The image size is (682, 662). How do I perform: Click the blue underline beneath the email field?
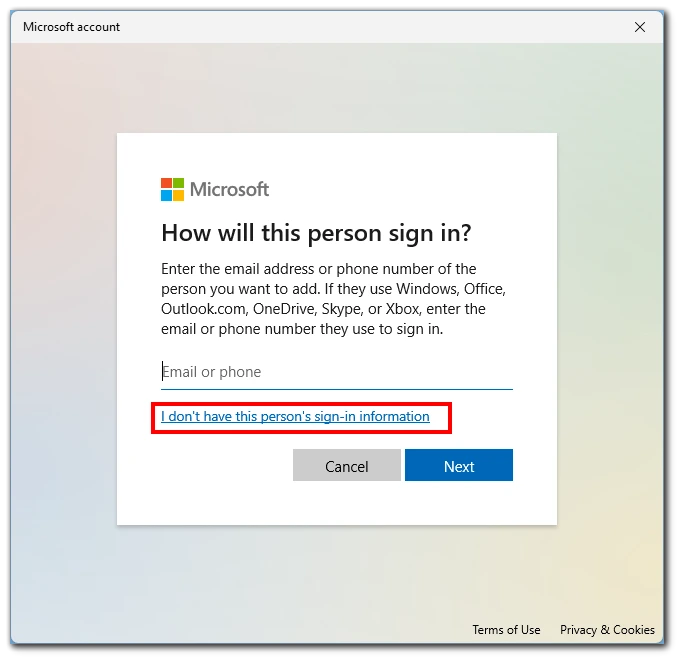[x=336, y=388]
